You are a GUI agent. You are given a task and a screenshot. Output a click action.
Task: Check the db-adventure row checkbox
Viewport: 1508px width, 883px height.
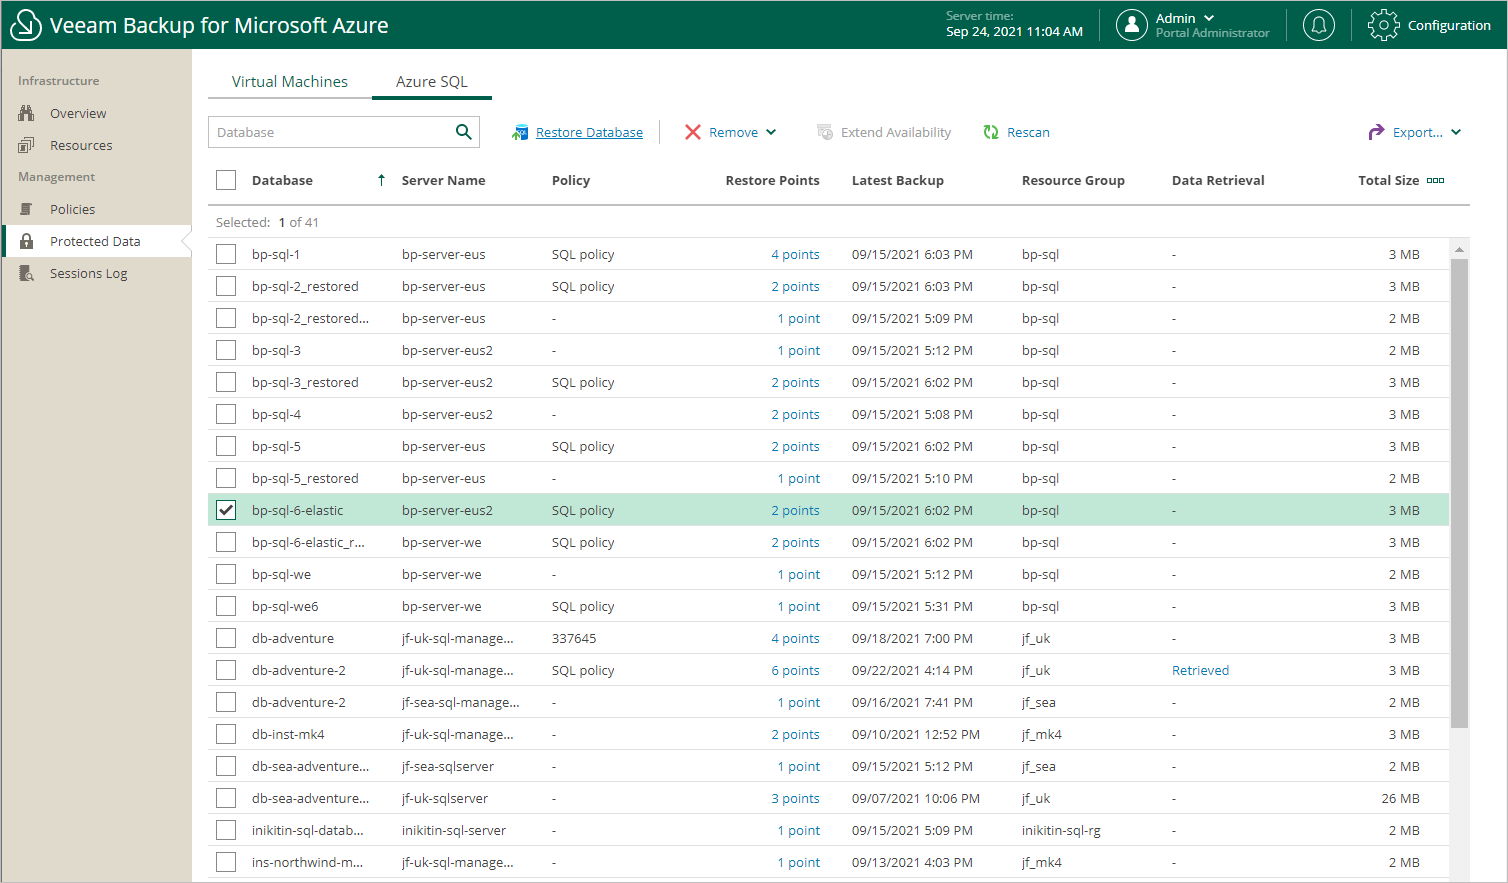(226, 638)
